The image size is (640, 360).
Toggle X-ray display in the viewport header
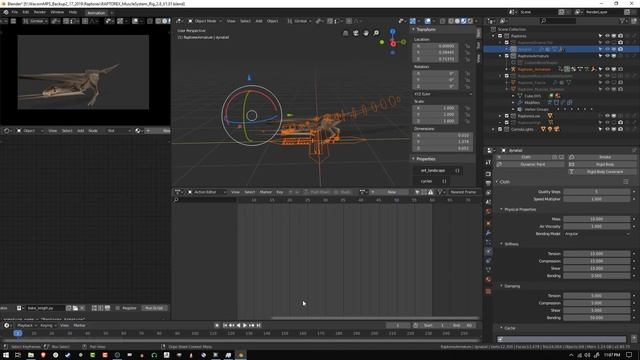click(x=442, y=21)
